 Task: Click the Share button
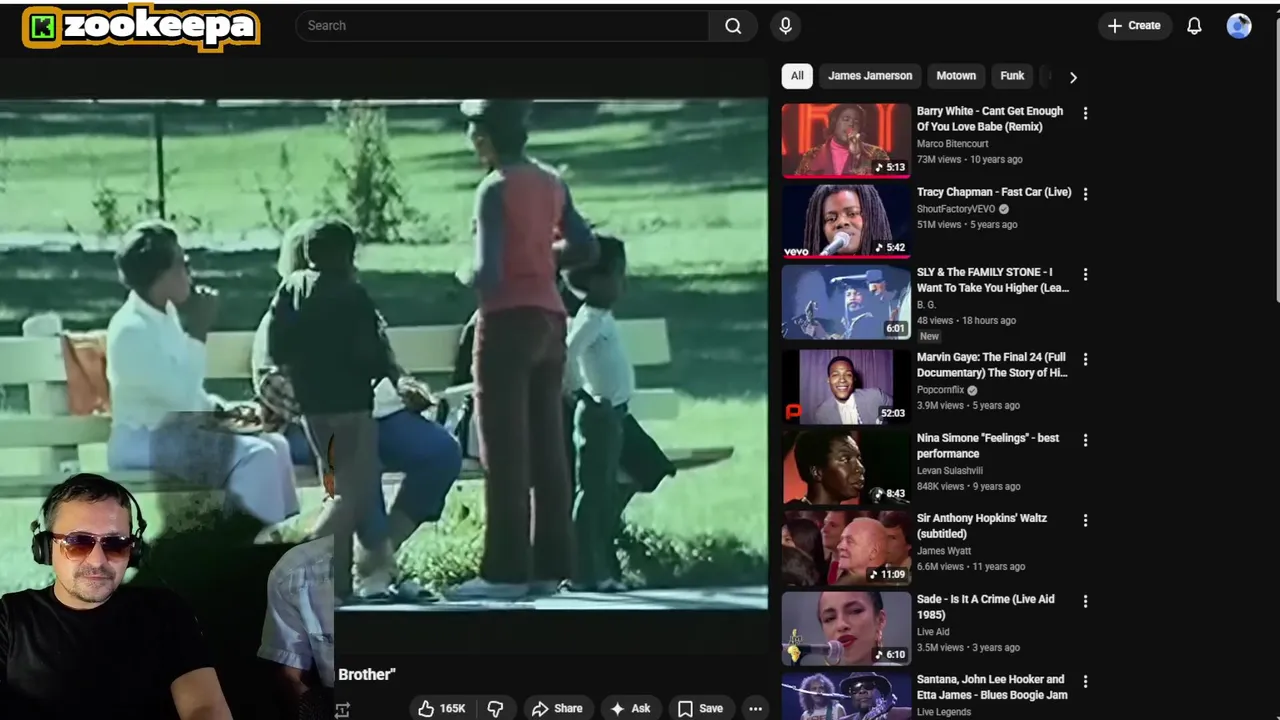tap(557, 708)
